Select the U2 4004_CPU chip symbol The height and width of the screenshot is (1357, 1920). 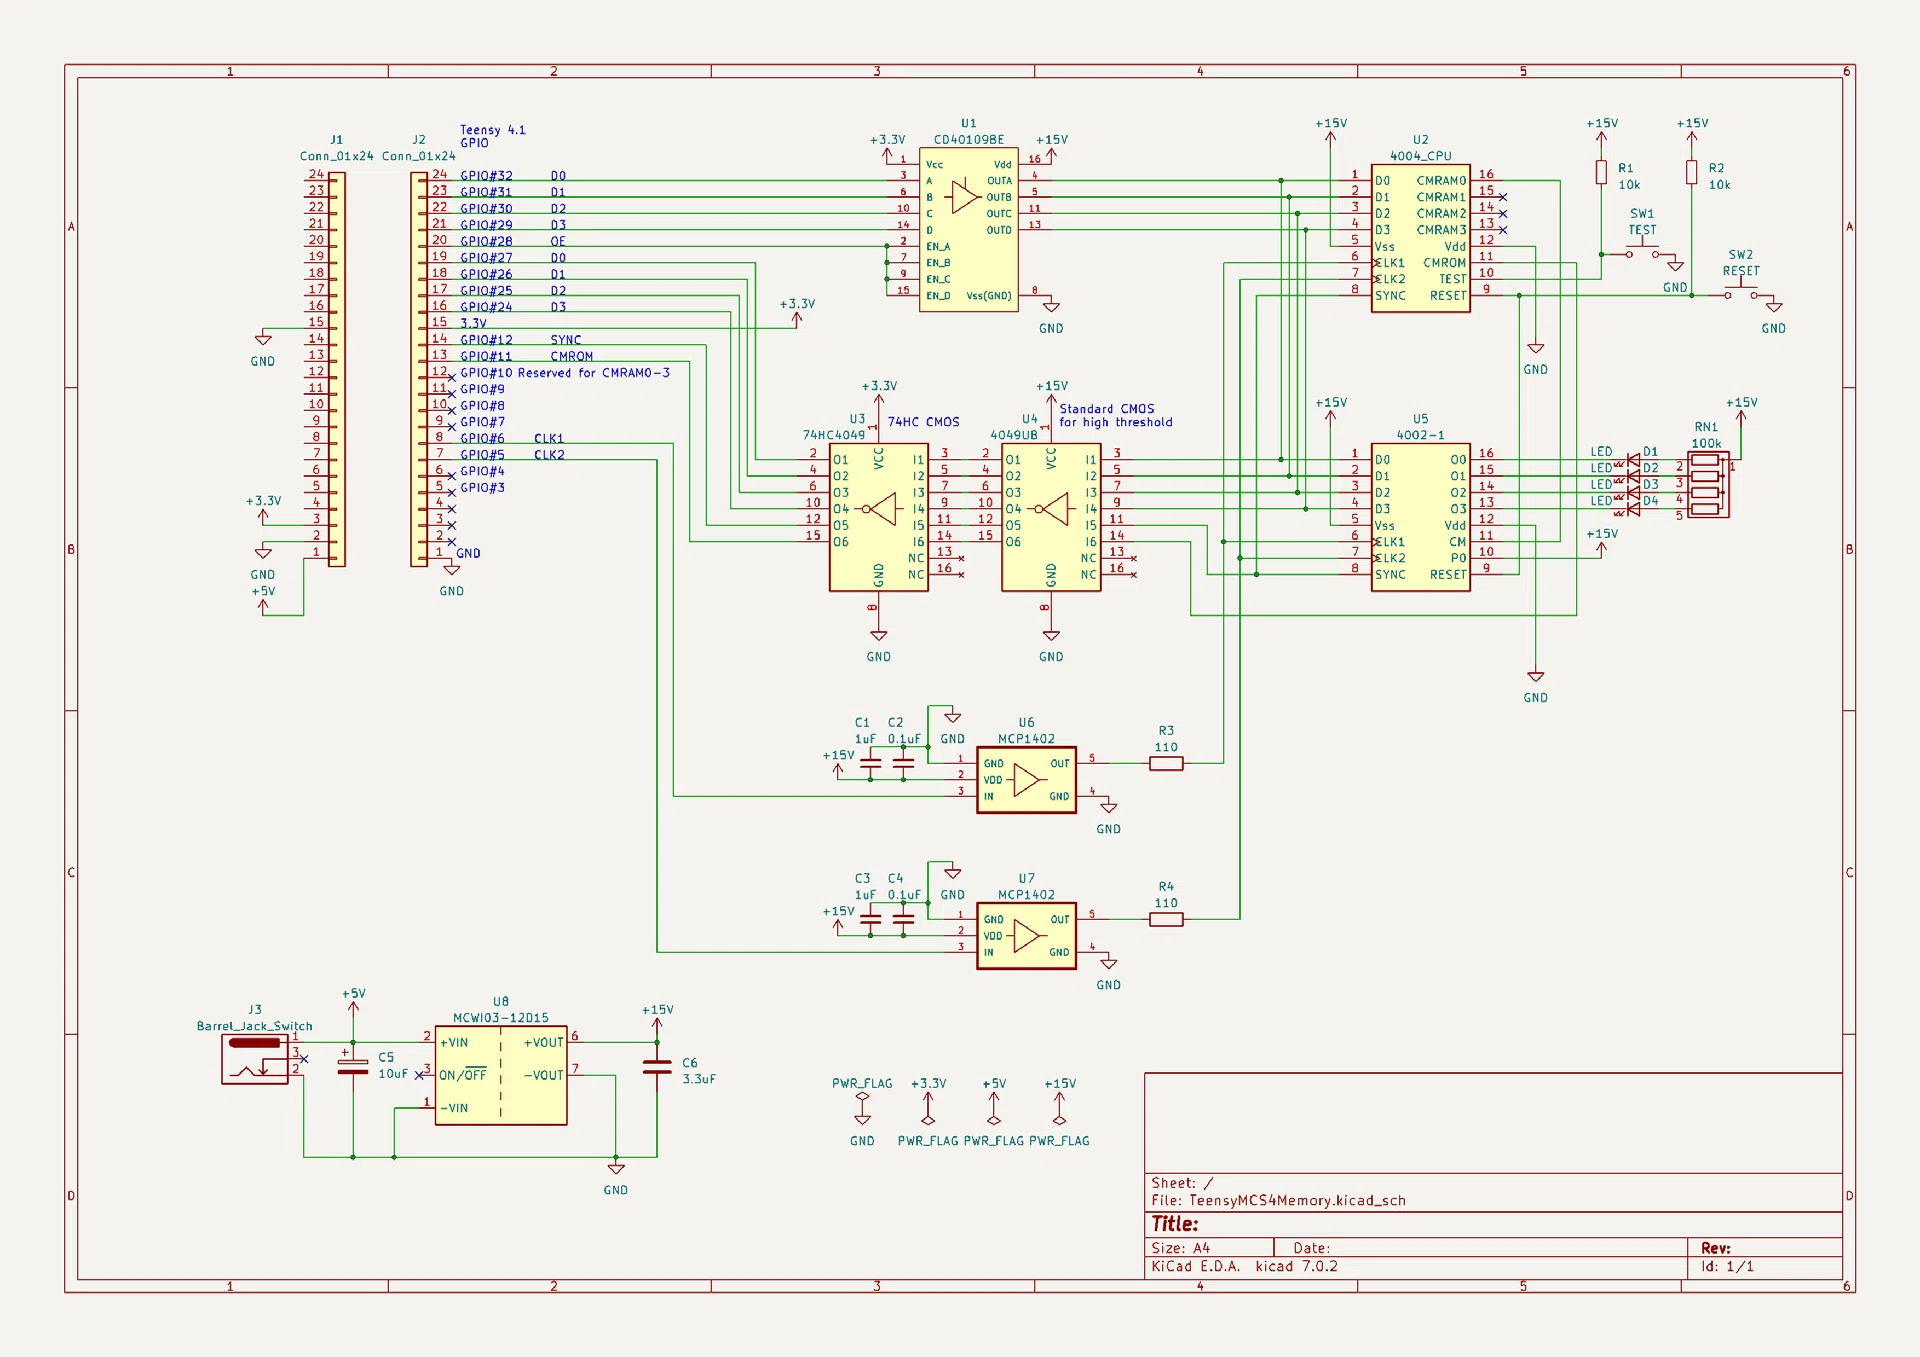(x=1420, y=238)
